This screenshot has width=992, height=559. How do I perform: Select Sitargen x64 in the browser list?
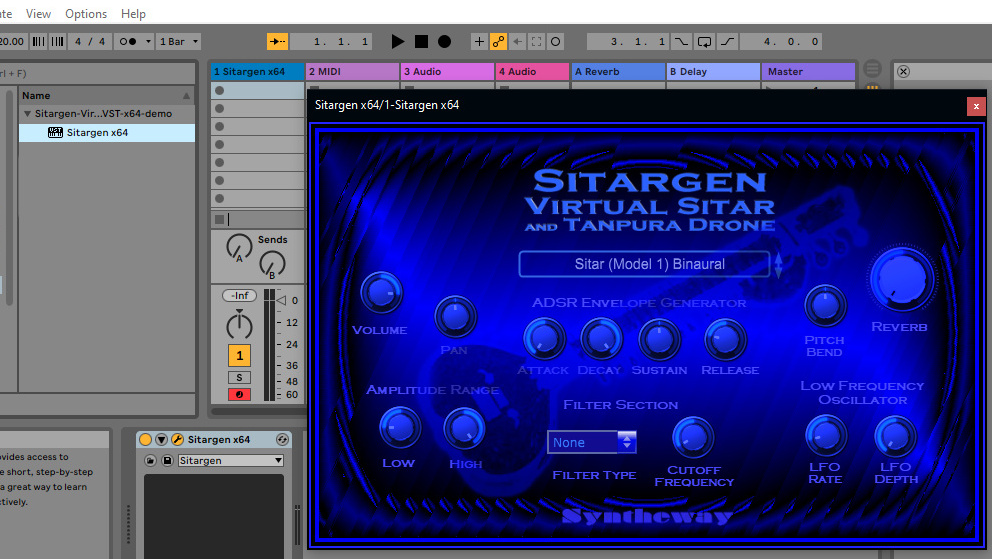(x=107, y=133)
